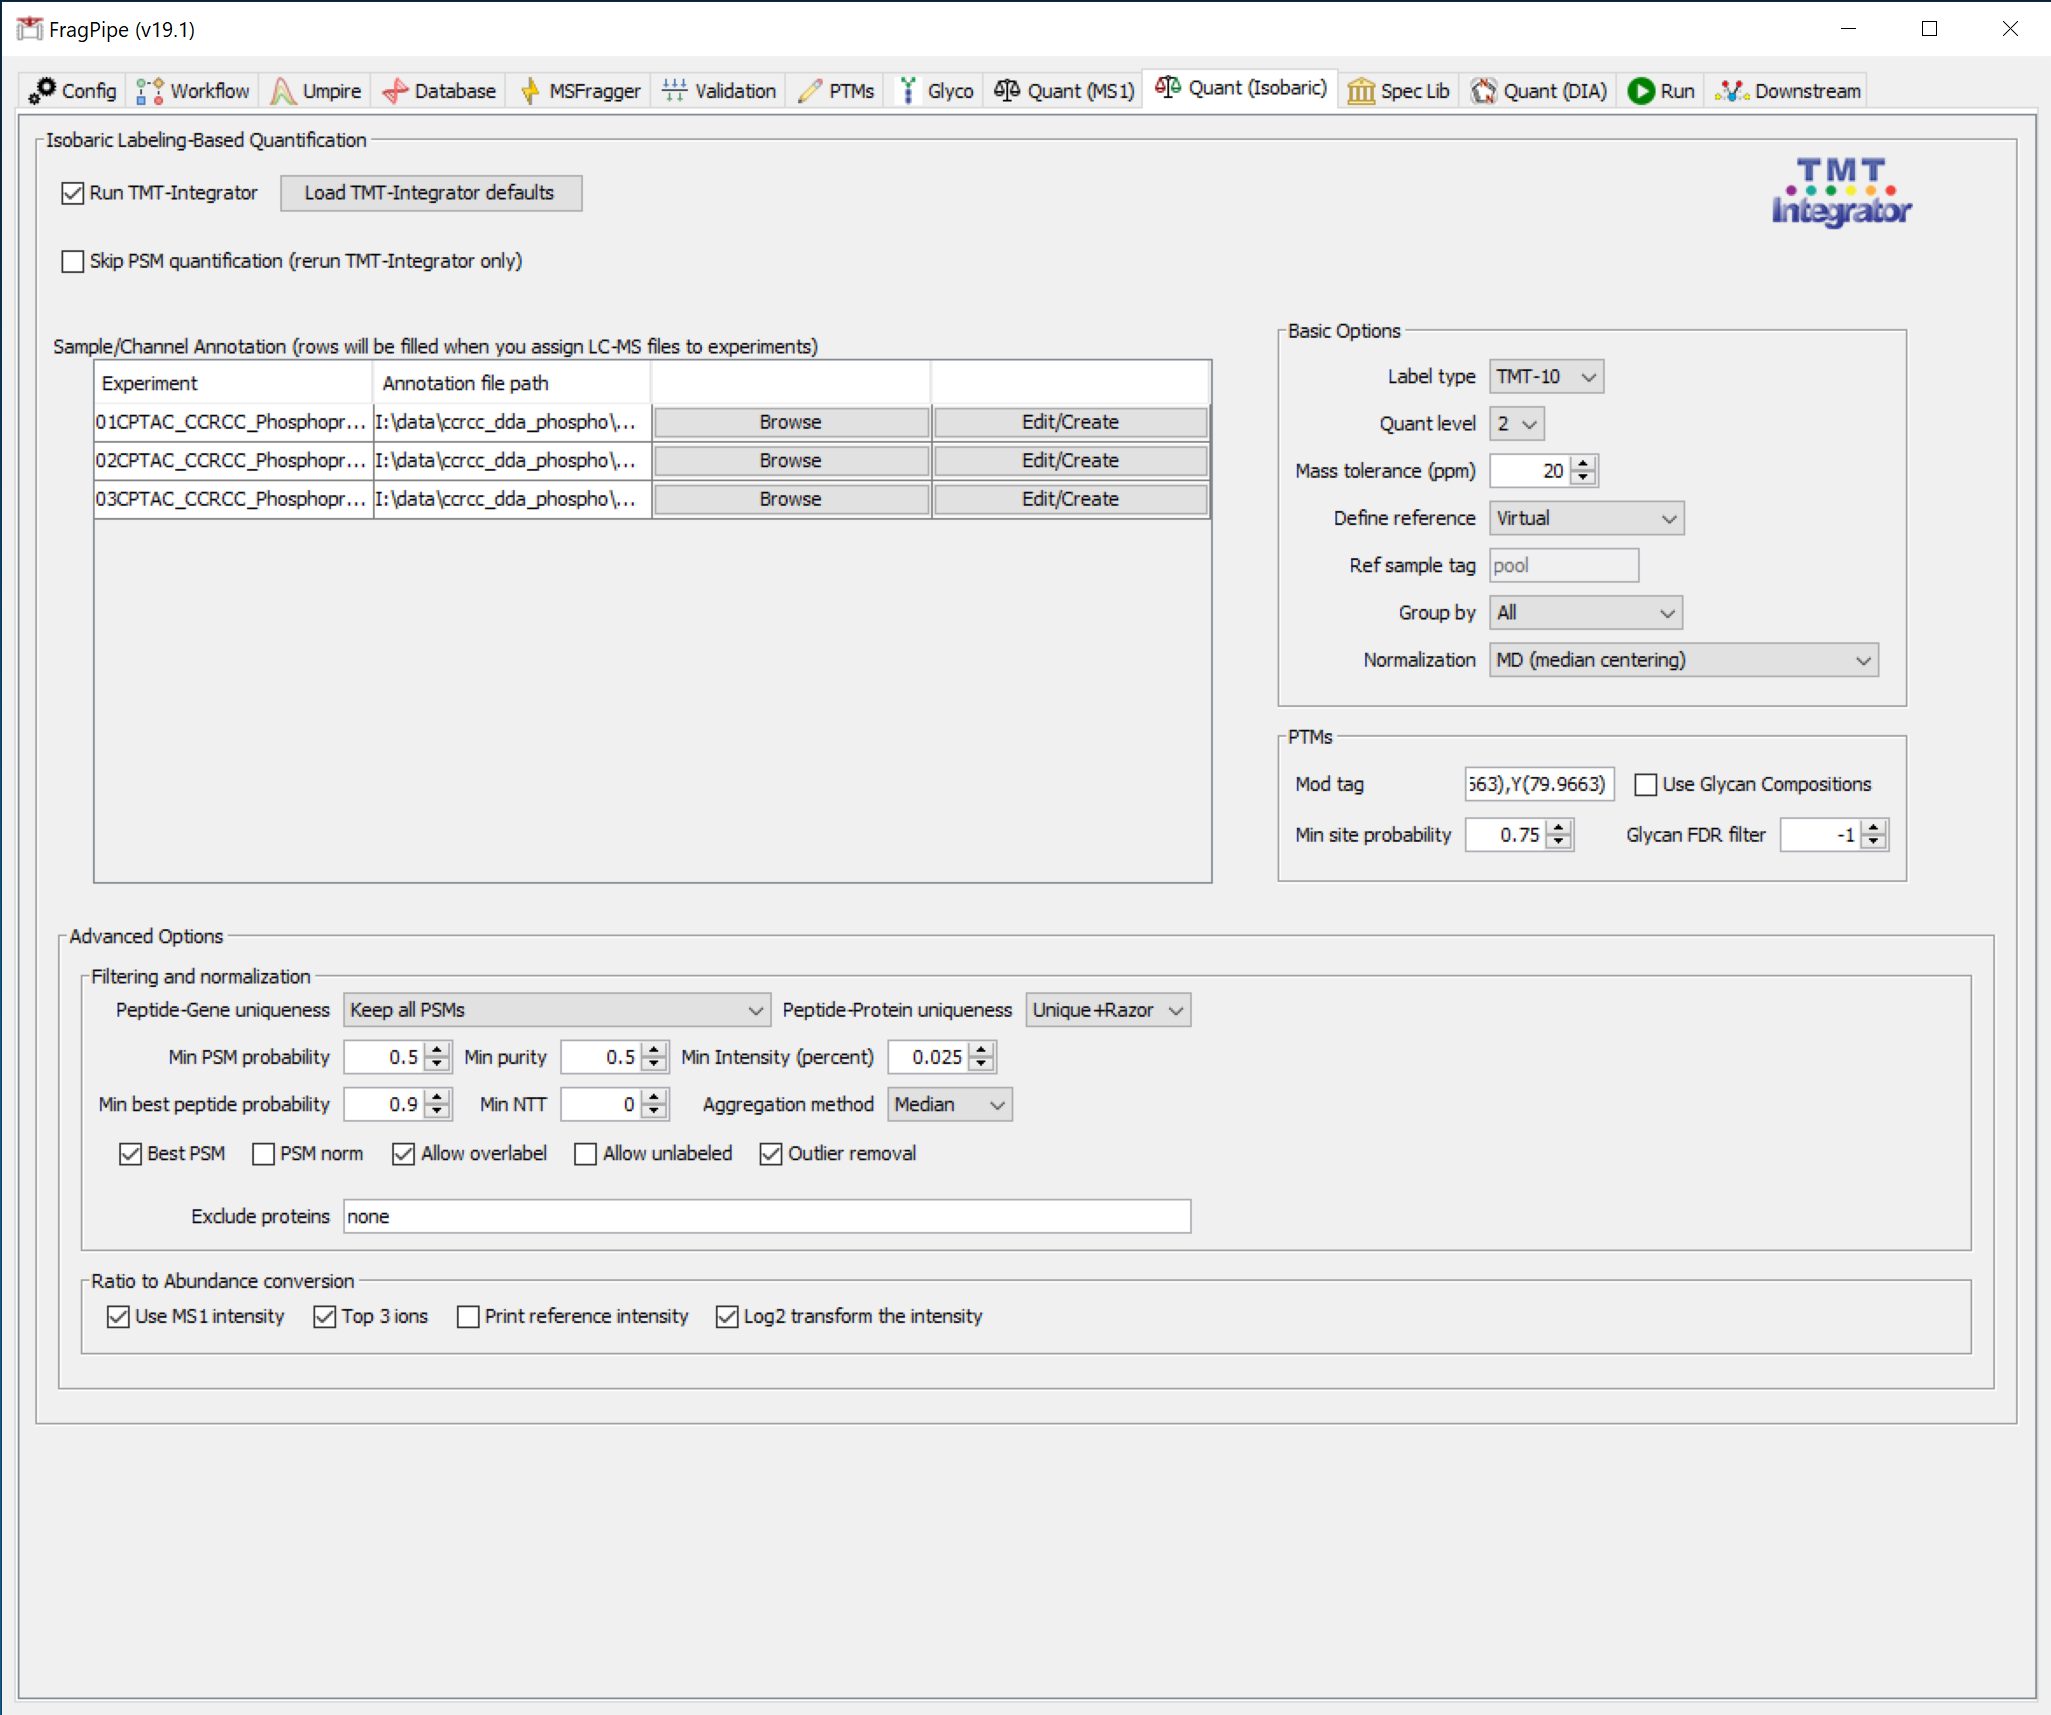The height and width of the screenshot is (1715, 2051).
Task: Open MSFragger via its lightning icon
Action: (530, 91)
